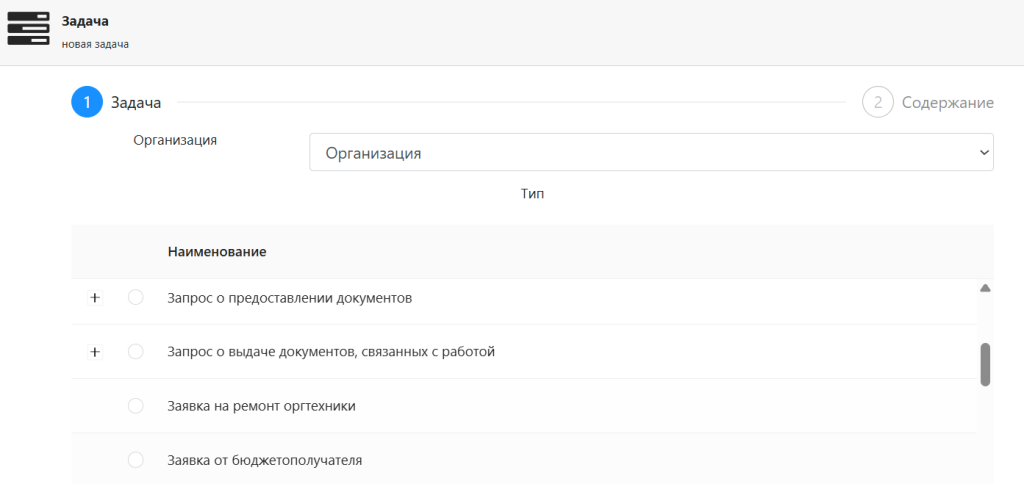Click the scroll-up arrow in type list
Viewport: 1024px width, 484px height.
click(985, 288)
